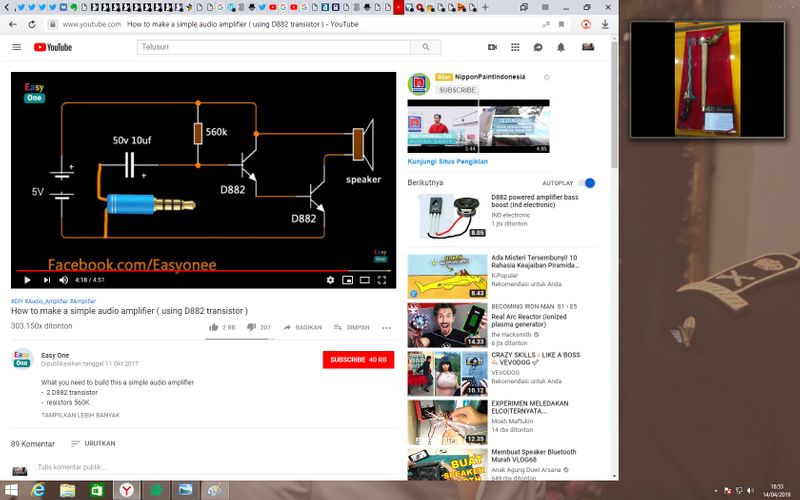
Task: Click the picture-in-picture image window
Action: 707,80
